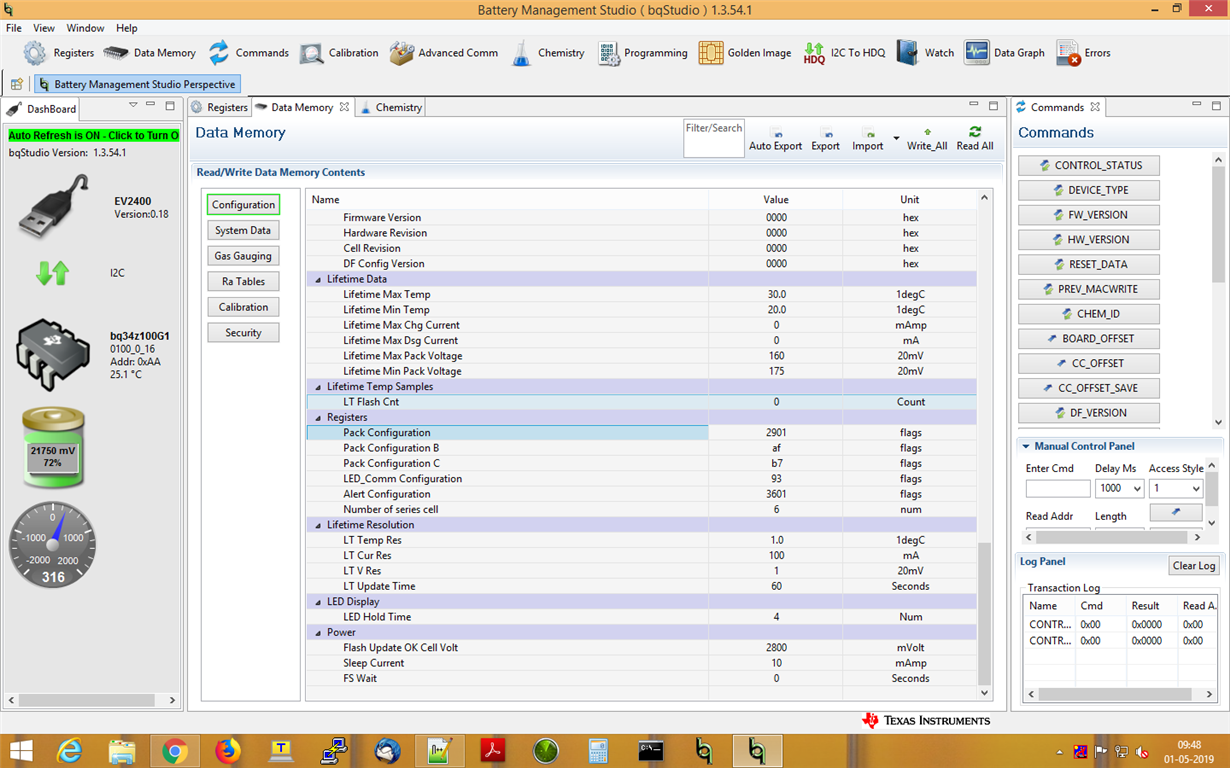The image size is (1230, 768).
Task: Open the Golden Image tool
Action: [x=711, y=53]
